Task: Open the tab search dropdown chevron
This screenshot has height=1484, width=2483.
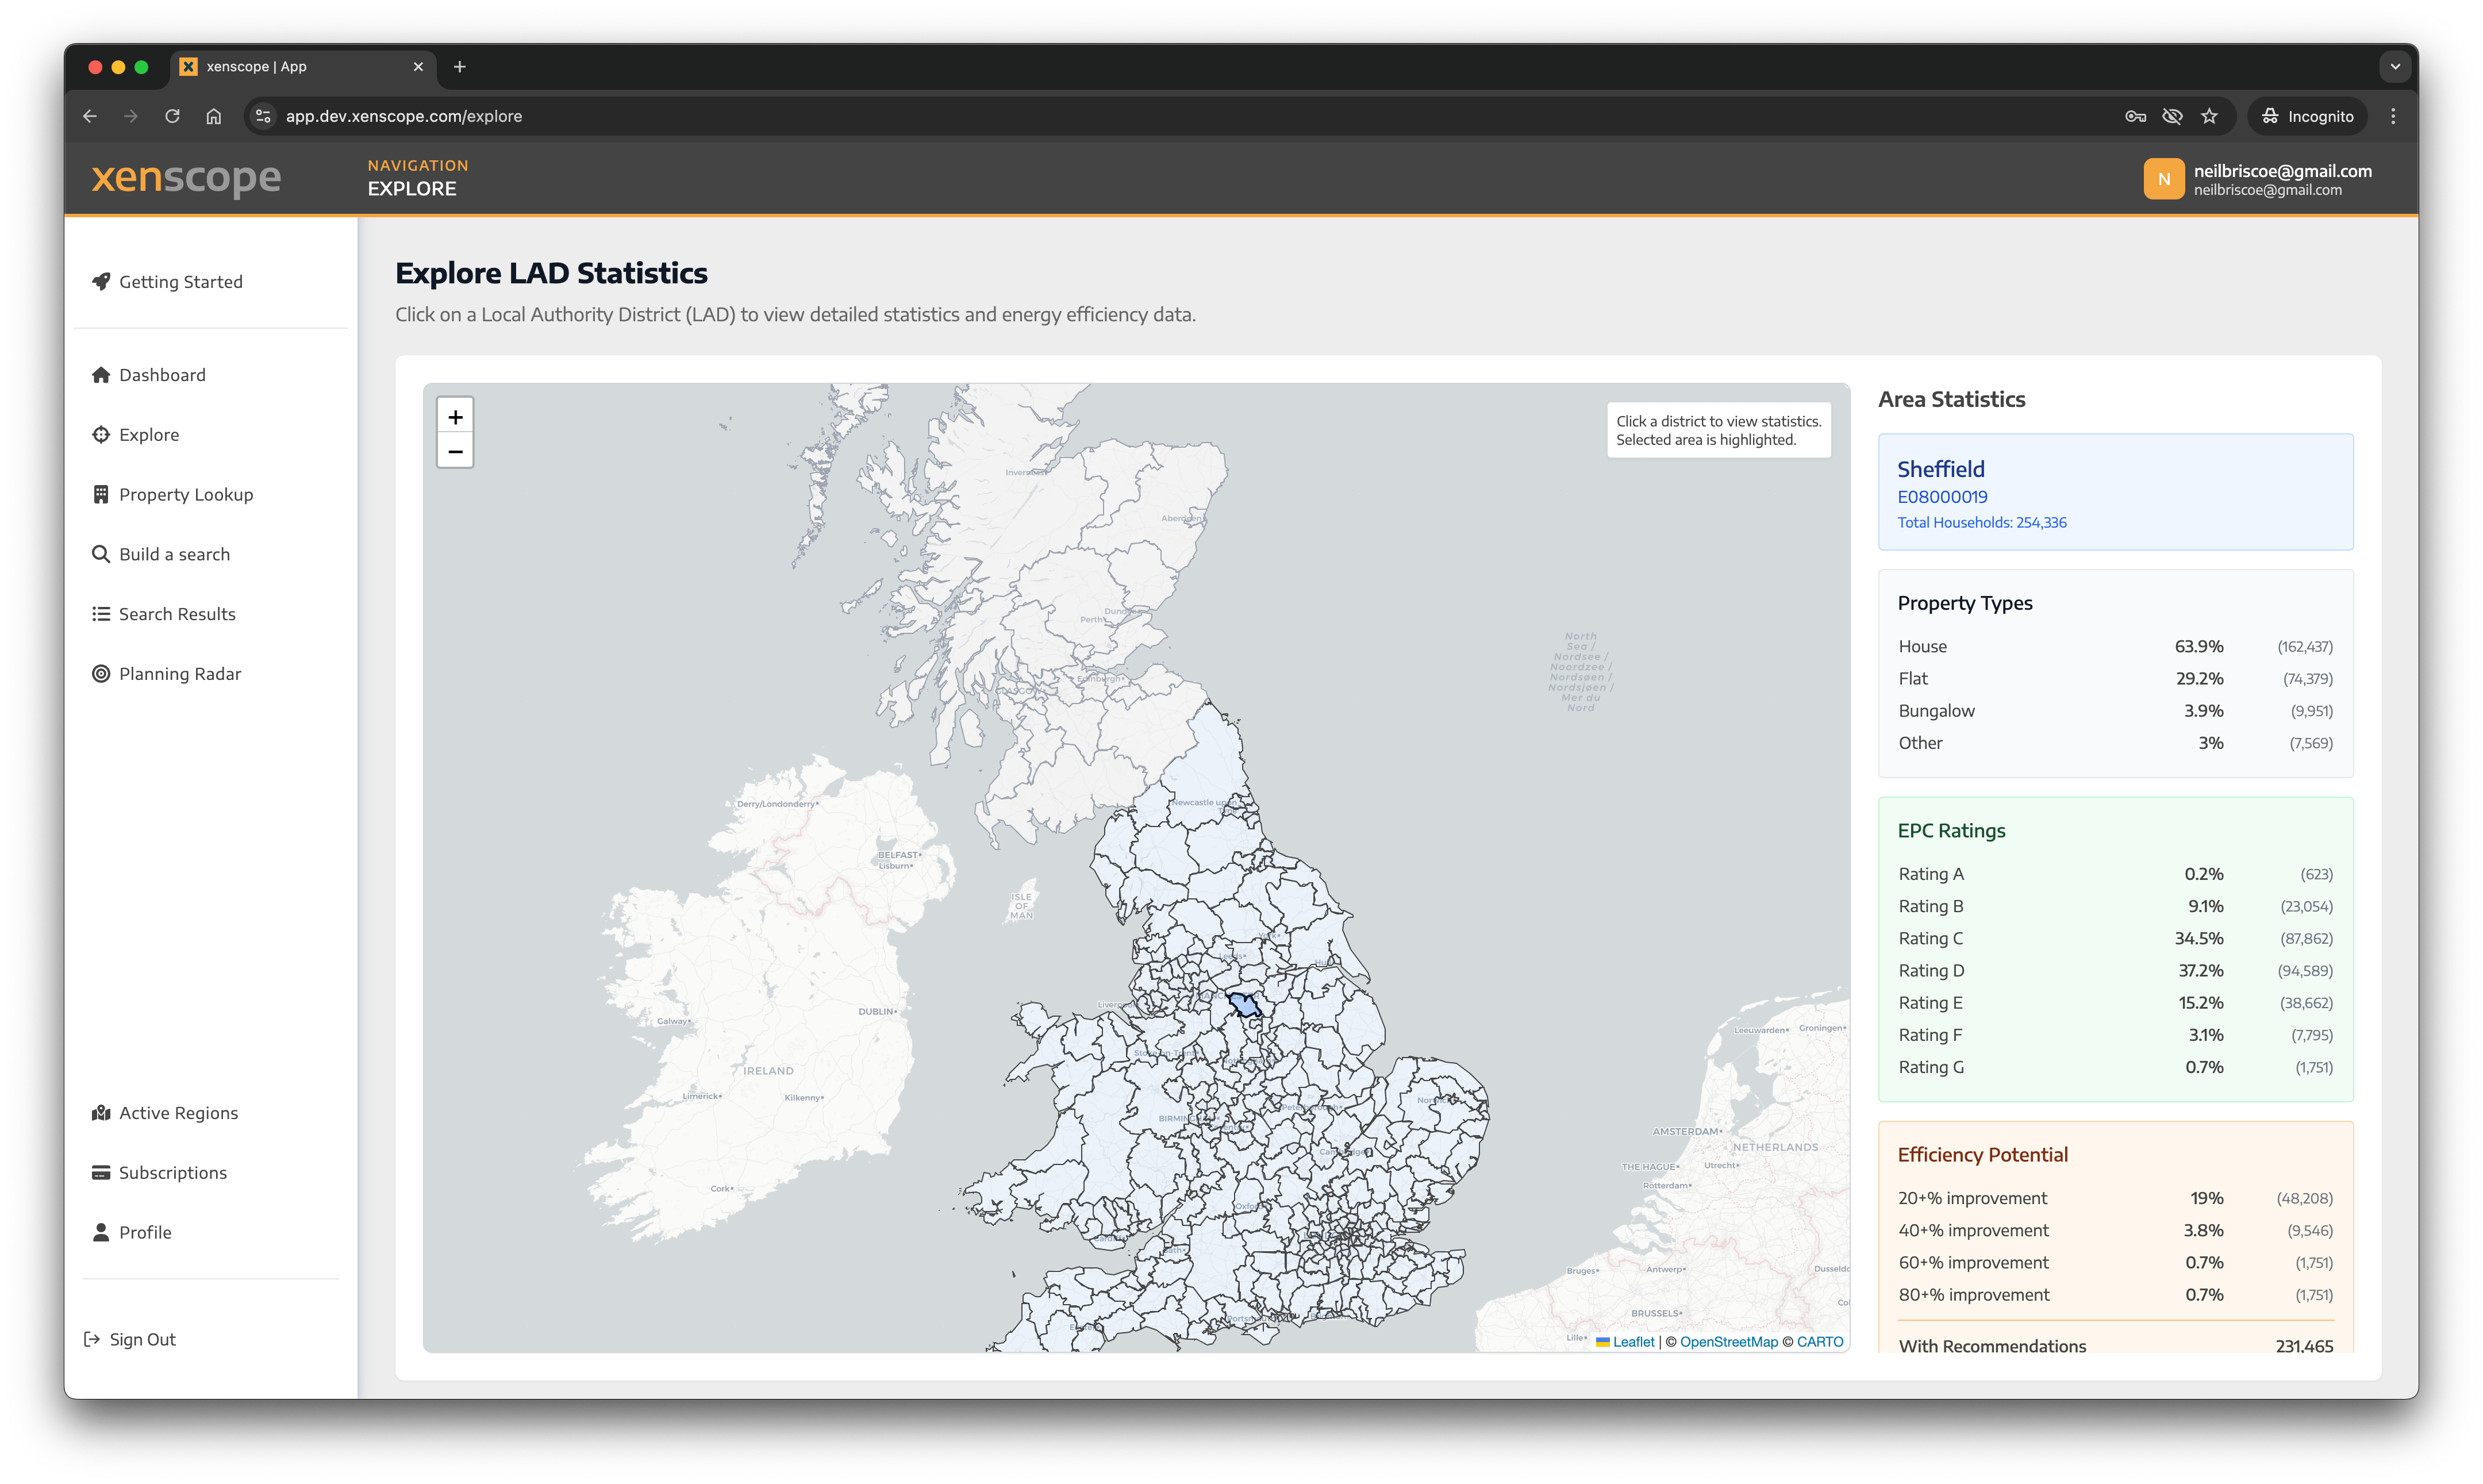Action: click(2395, 67)
